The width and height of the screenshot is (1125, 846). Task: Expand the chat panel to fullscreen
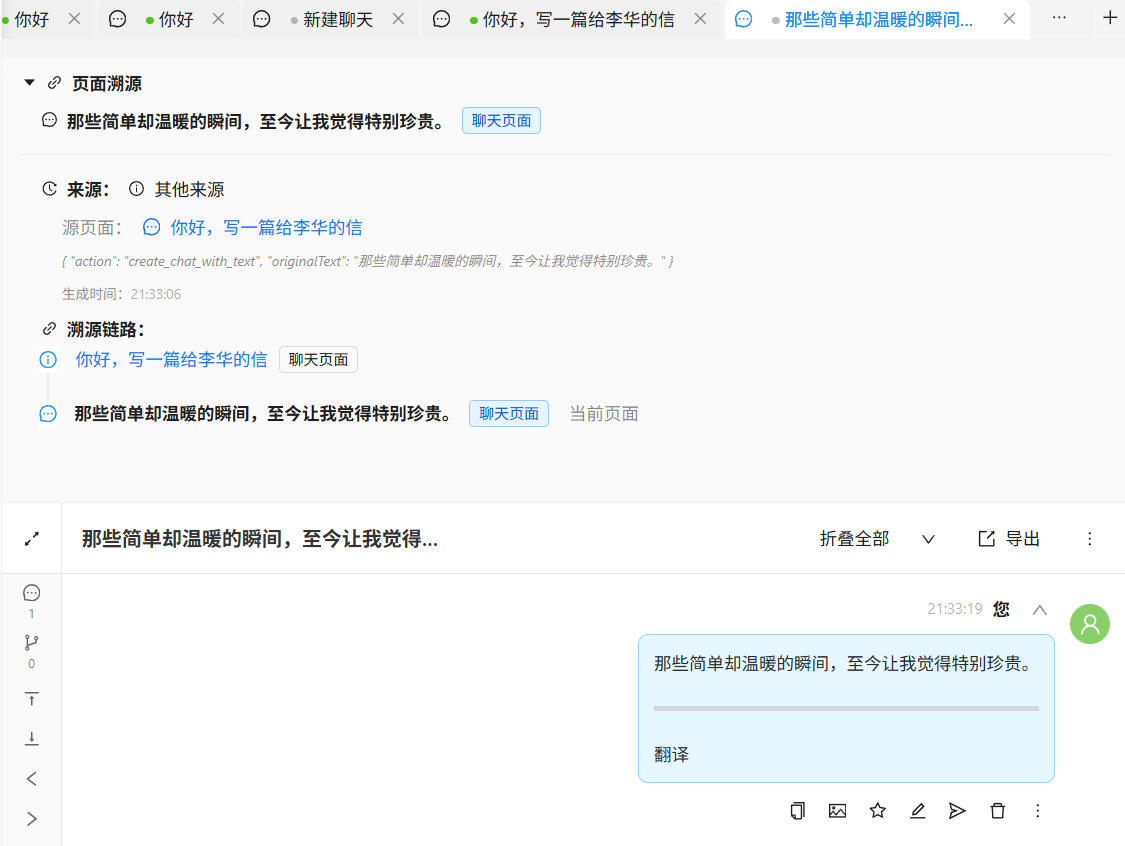(x=31, y=537)
